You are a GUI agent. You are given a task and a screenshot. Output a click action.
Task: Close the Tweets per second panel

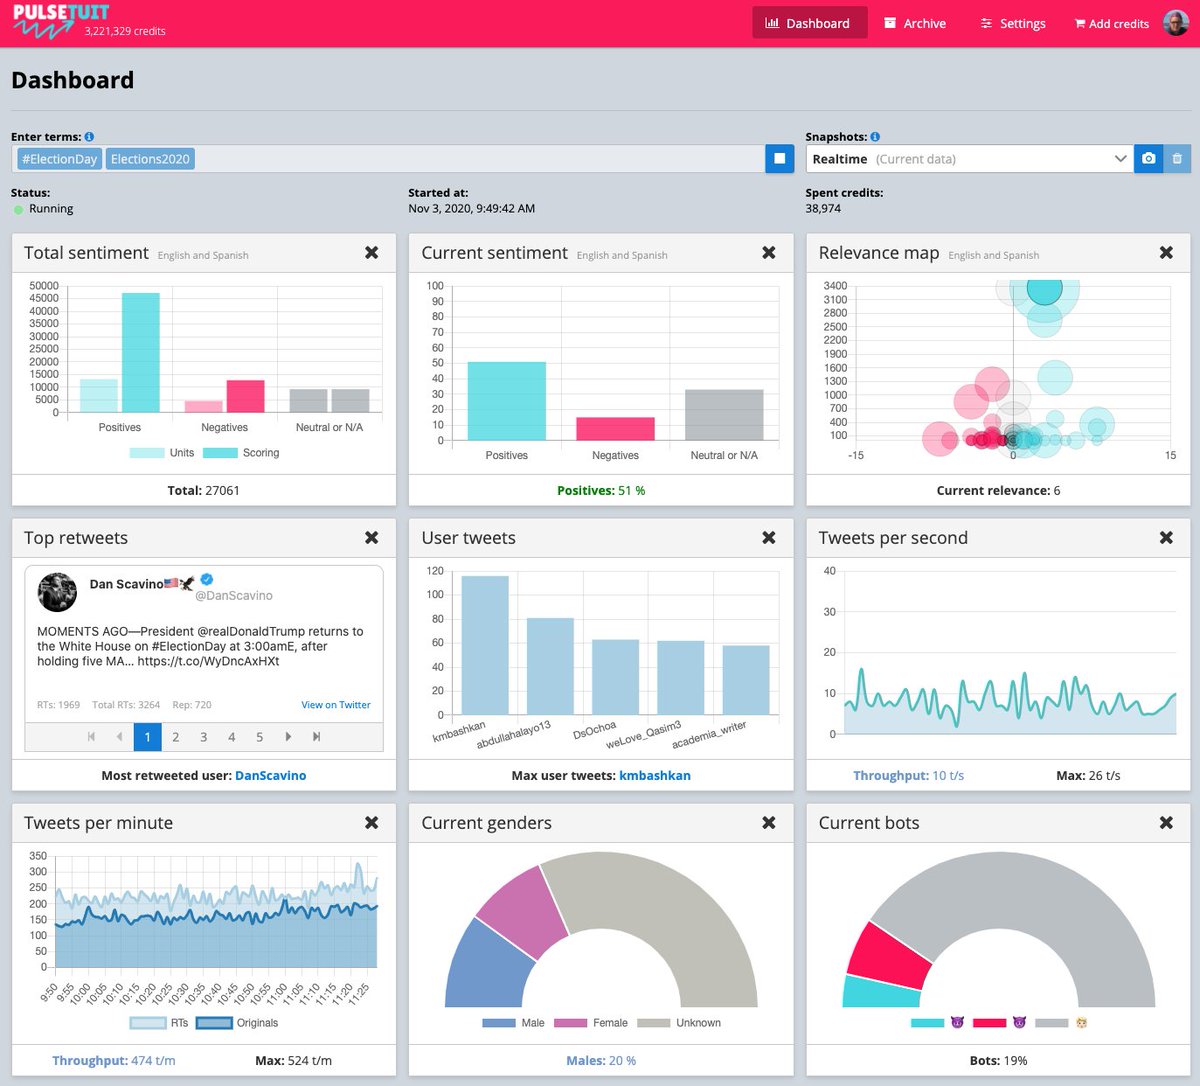[x=1166, y=538]
